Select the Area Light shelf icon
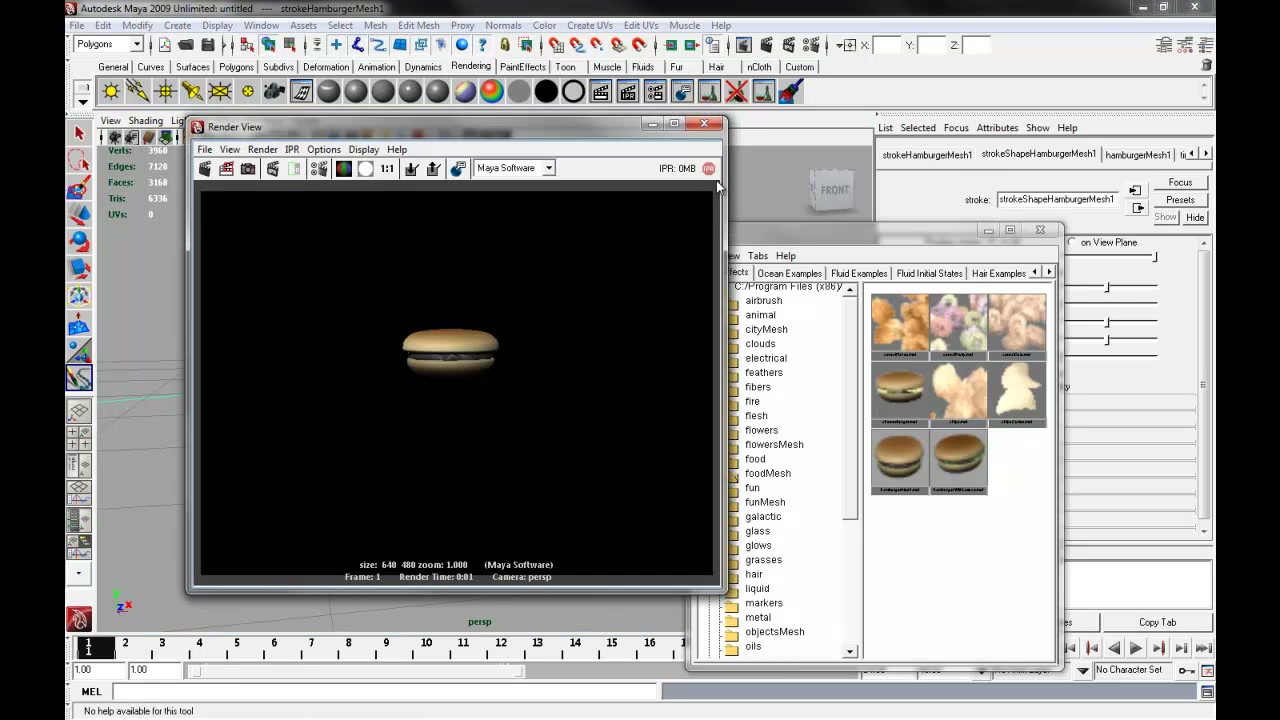 tap(220, 92)
